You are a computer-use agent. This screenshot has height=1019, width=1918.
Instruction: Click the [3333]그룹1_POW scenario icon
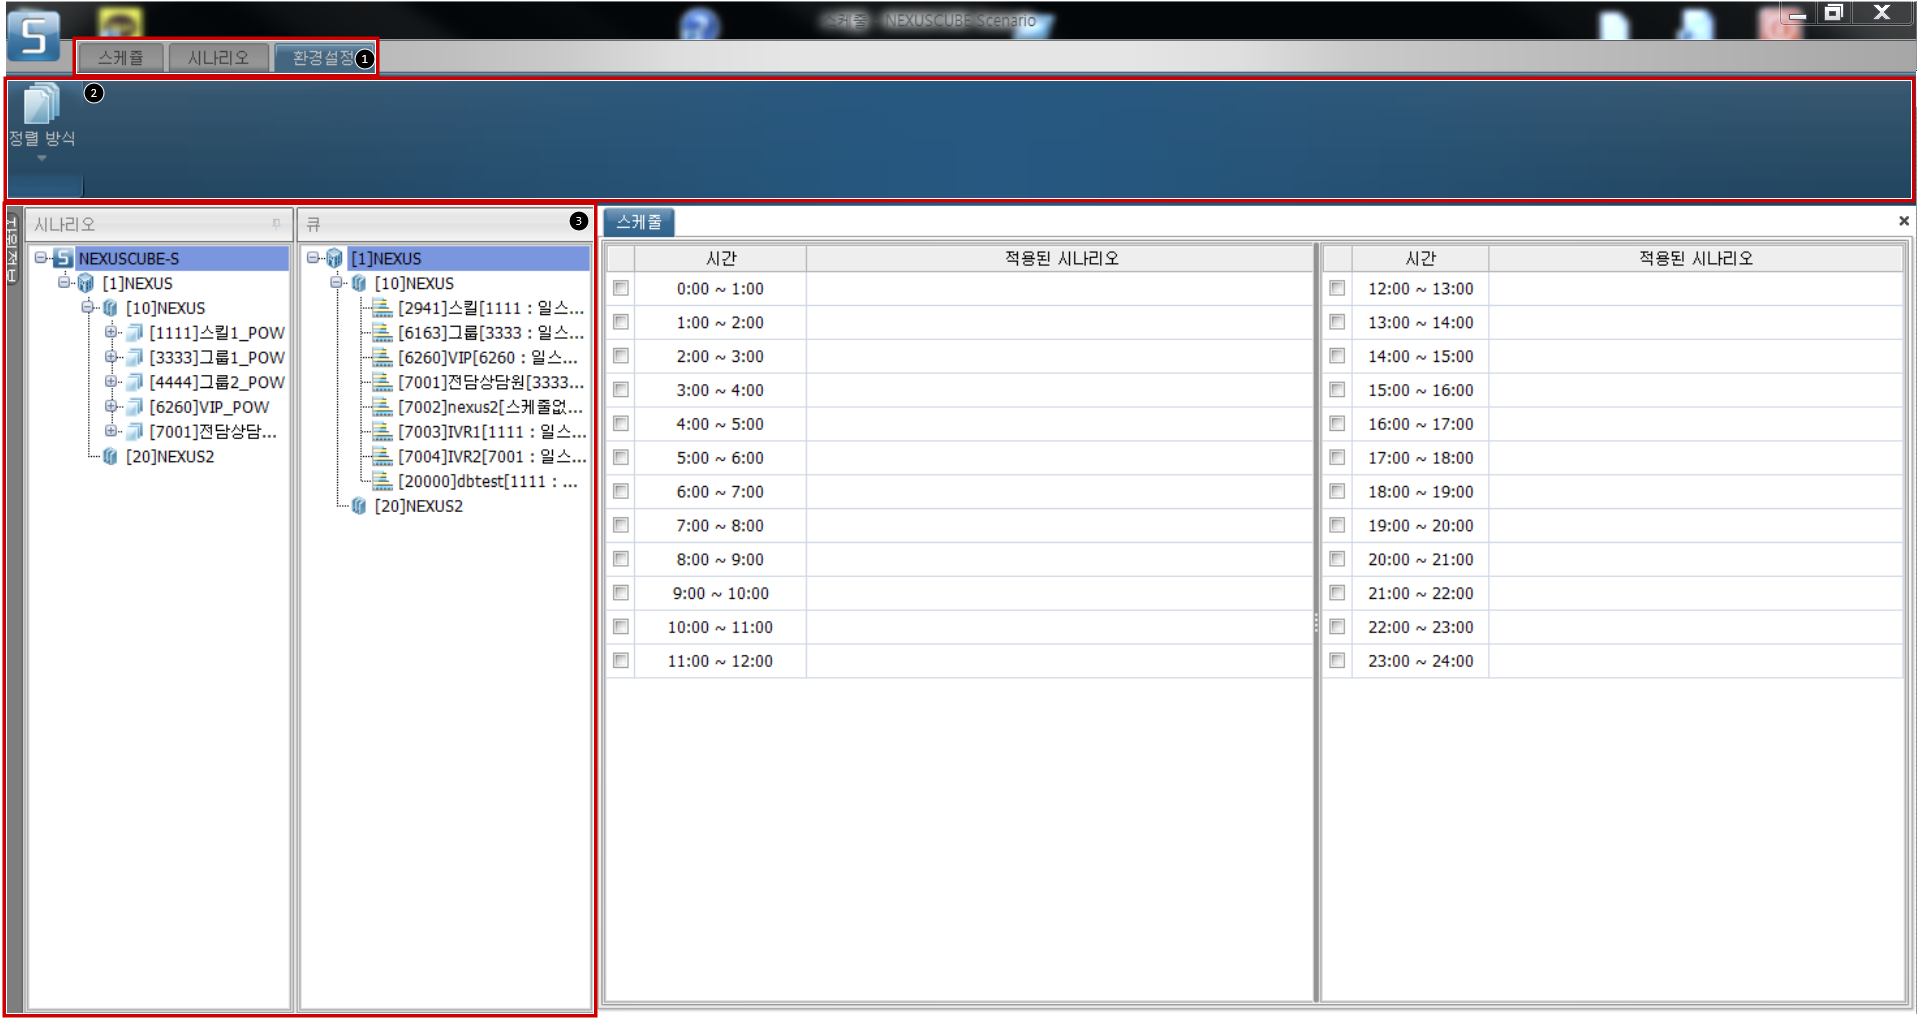(134, 357)
